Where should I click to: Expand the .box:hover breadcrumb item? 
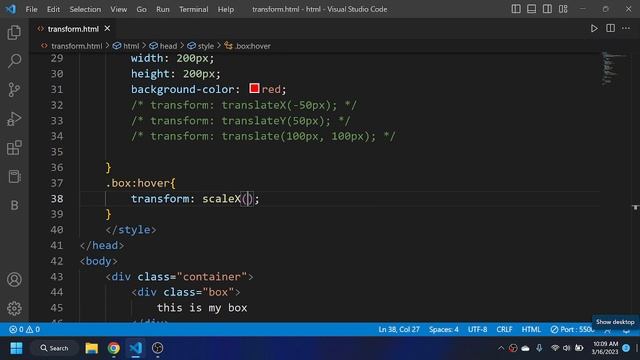[253, 46]
